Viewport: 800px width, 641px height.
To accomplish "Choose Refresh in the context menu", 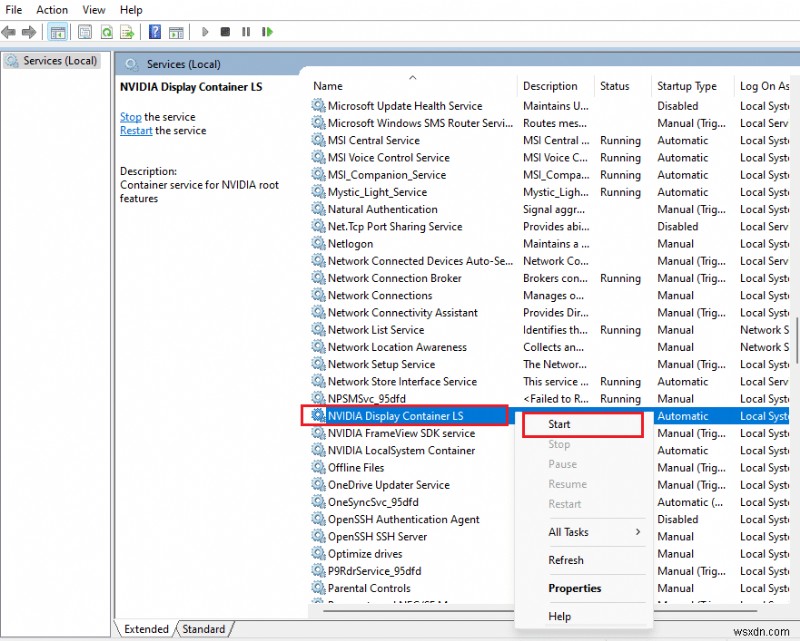I will pyautogui.click(x=585, y=560).
